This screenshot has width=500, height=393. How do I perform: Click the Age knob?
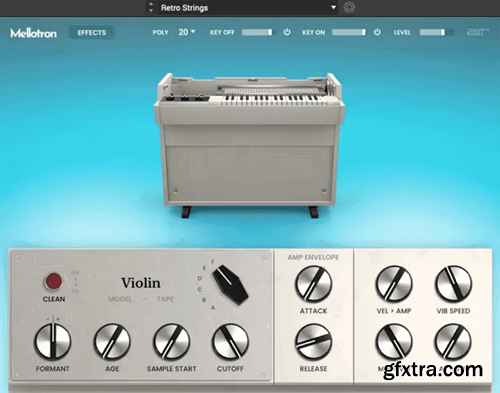pos(112,342)
